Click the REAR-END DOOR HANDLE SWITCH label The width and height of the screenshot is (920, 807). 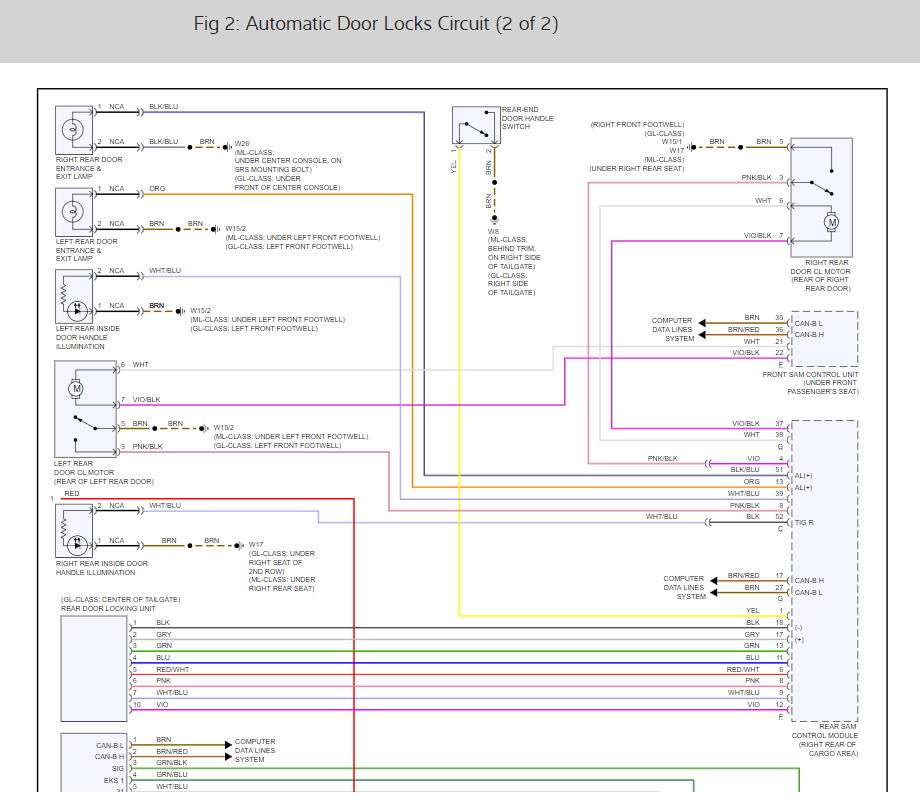click(x=527, y=118)
